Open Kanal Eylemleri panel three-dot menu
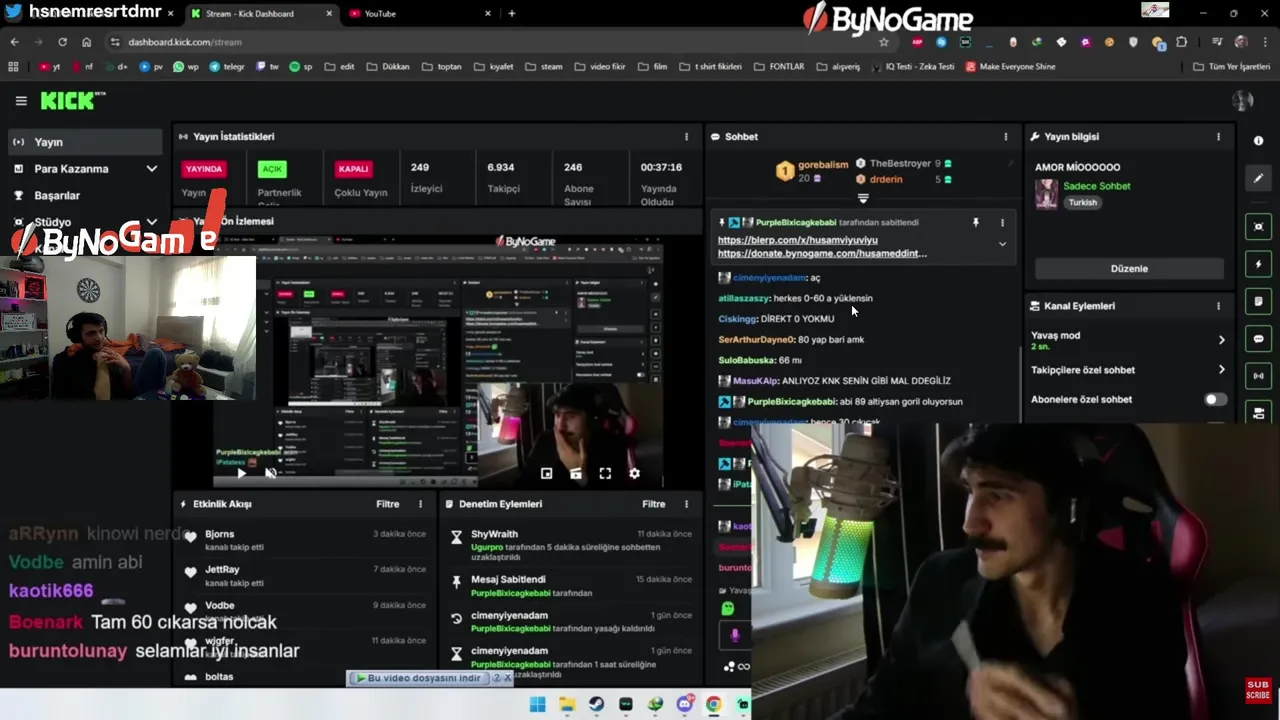This screenshot has width=1280, height=720. [x=1218, y=306]
